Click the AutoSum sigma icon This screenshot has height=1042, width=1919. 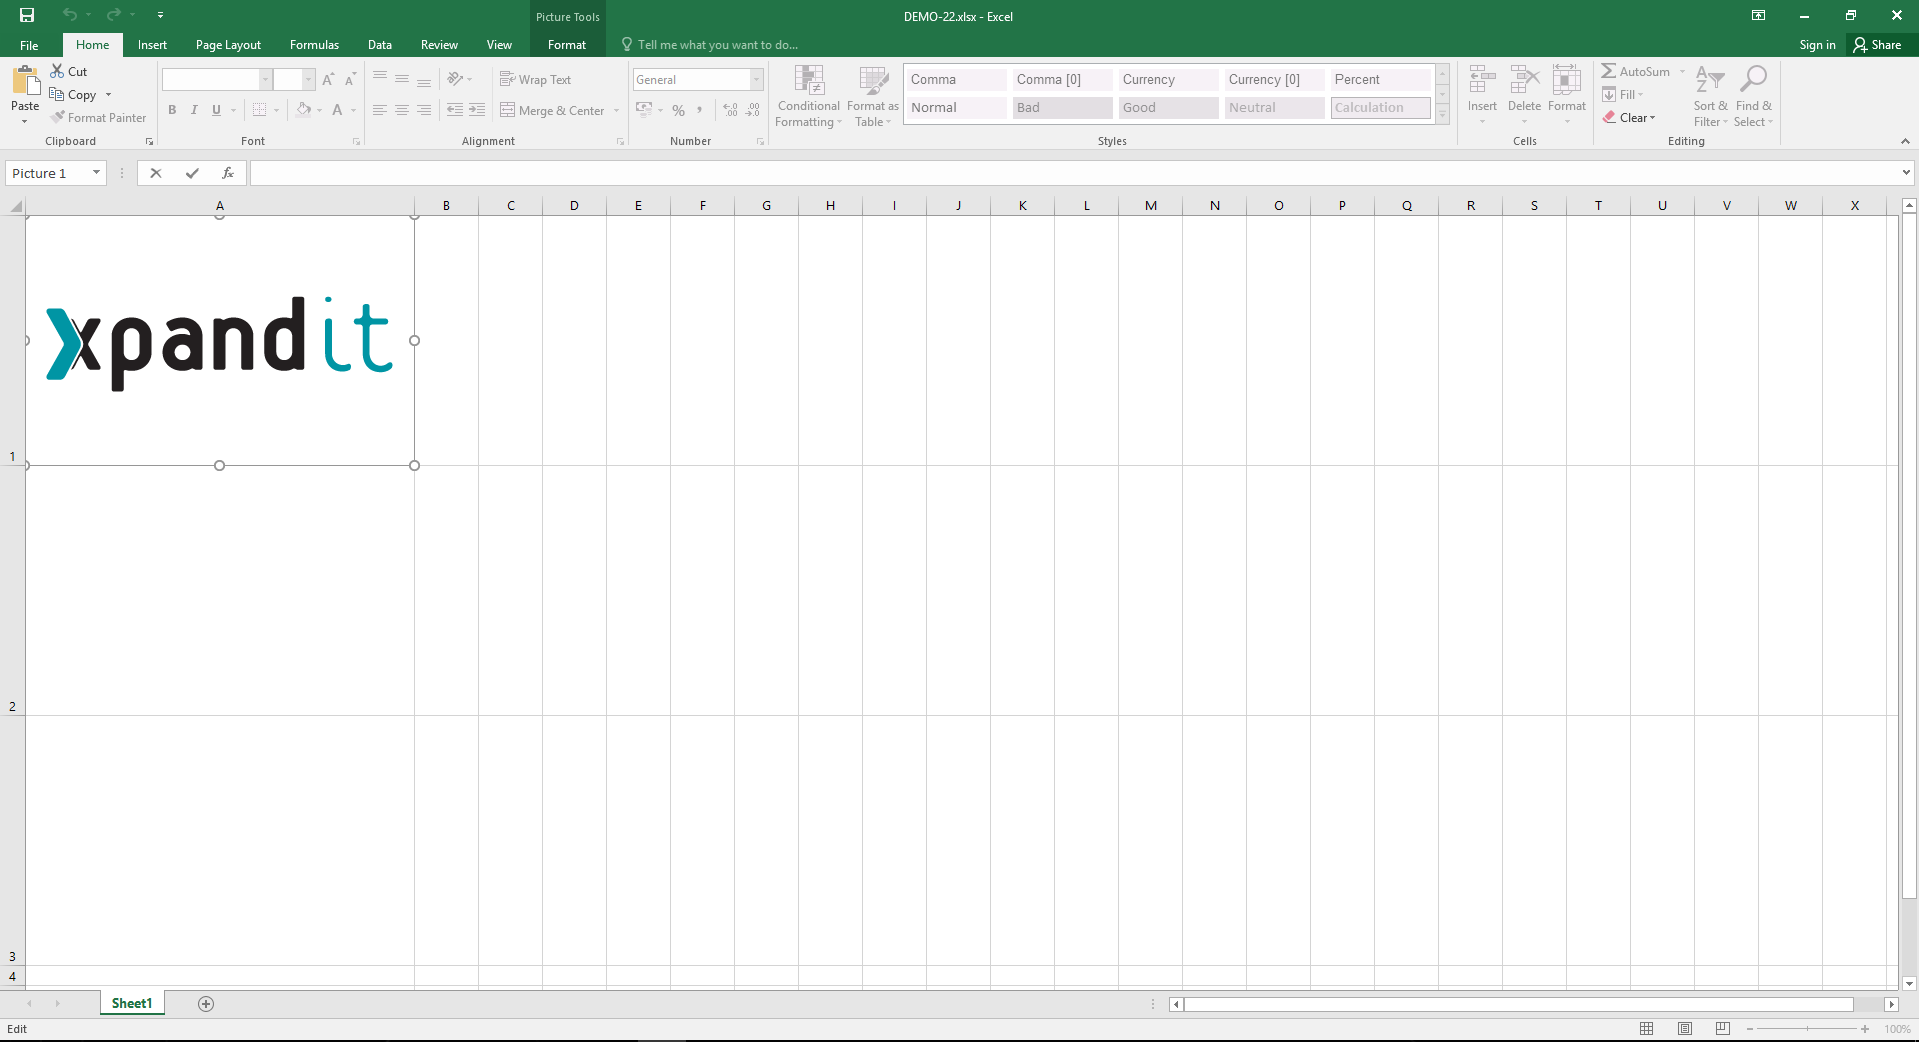pyautogui.click(x=1608, y=71)
